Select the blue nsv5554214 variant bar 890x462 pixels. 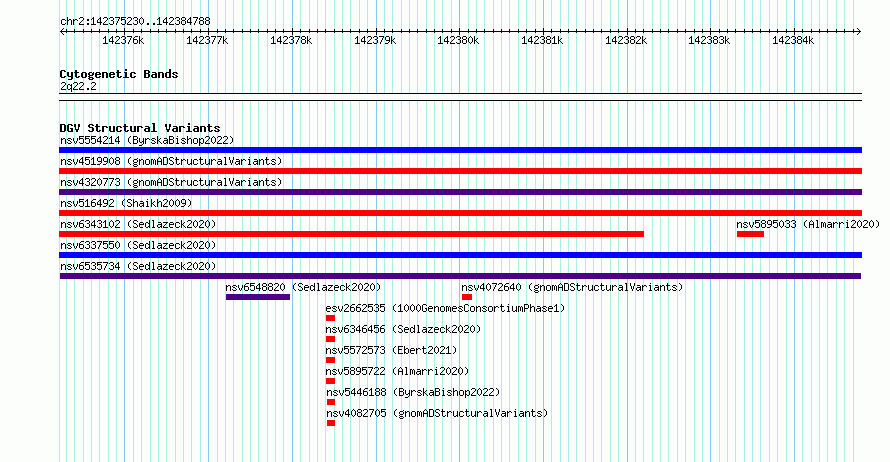click(460, 150)
